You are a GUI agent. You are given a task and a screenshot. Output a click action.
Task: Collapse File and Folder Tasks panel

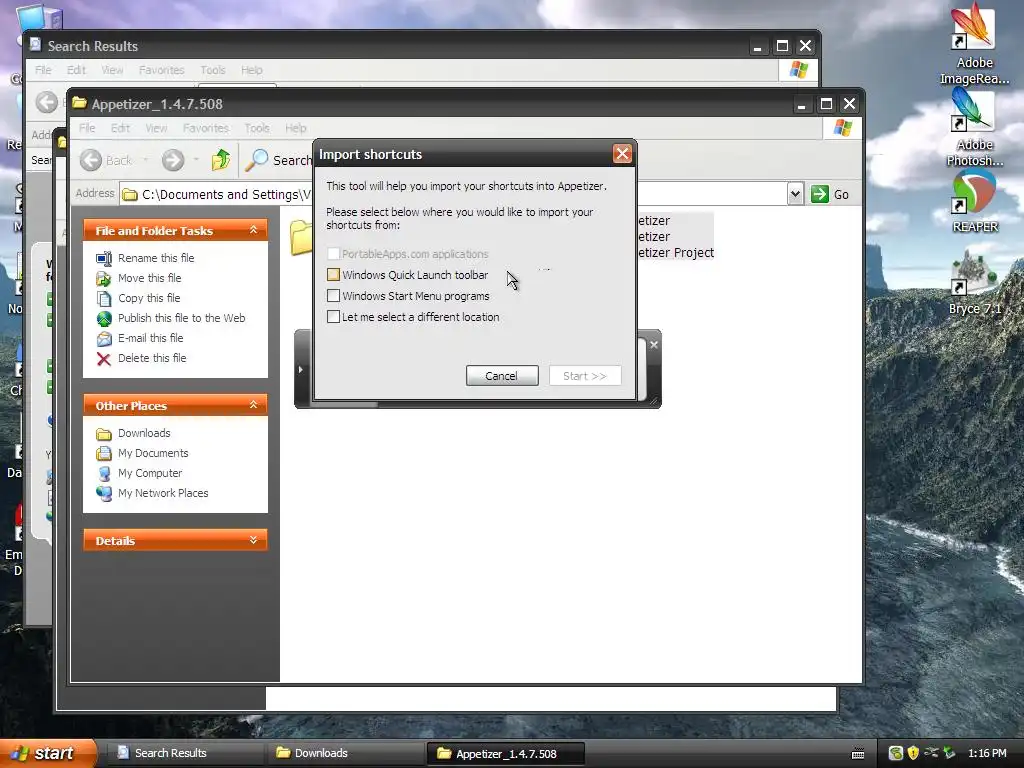click(x=253, y=230)
